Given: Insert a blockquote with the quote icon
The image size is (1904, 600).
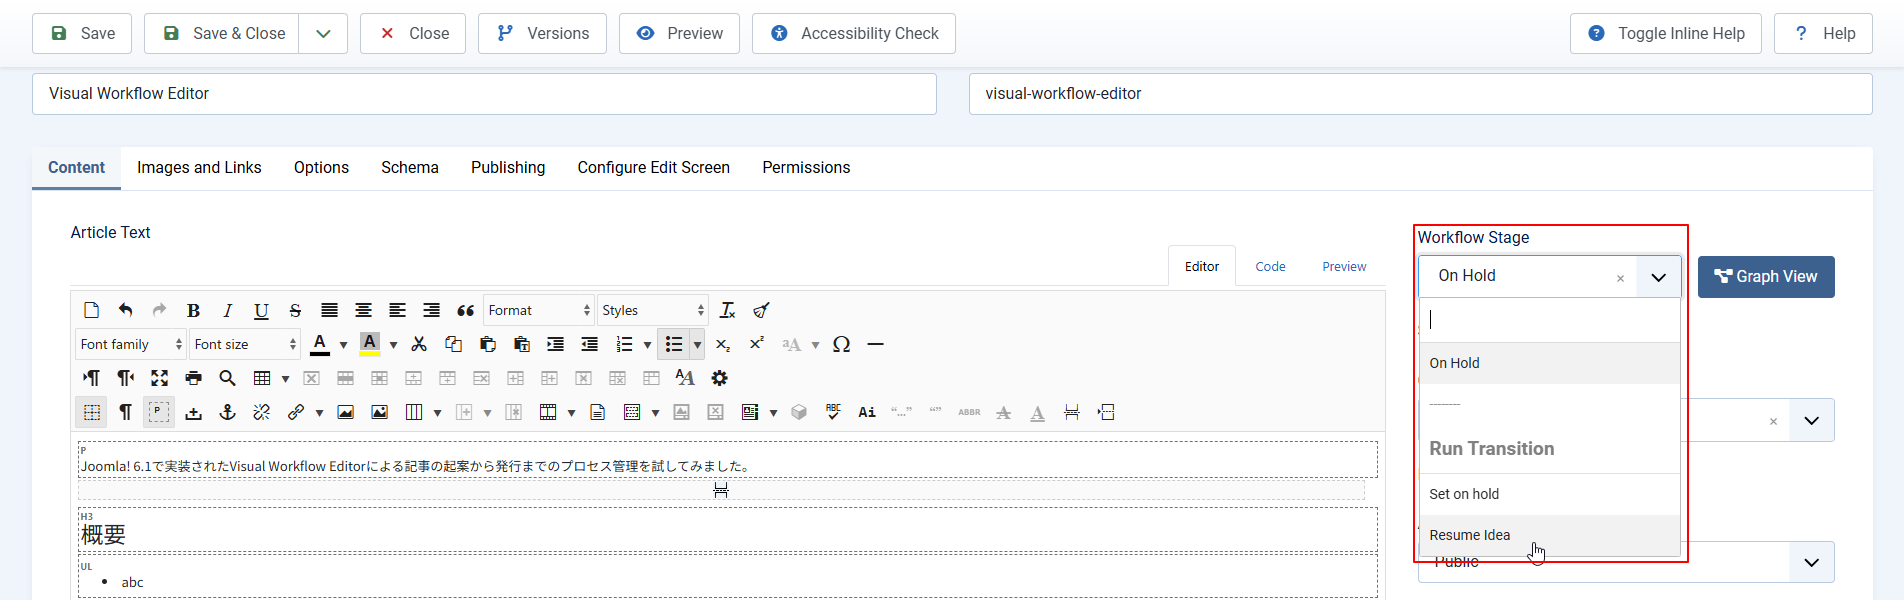Looking at the screenshot, I should 465,311.
